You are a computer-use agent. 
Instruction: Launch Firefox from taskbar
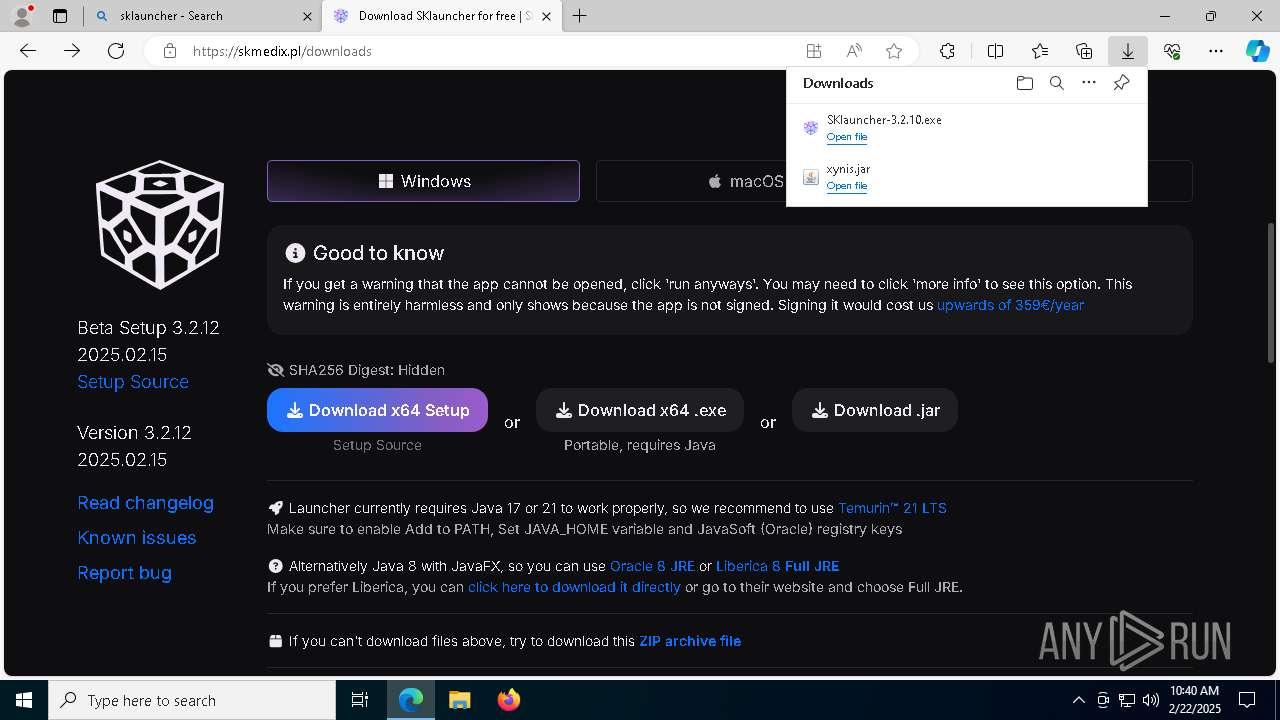coord(509,700)
